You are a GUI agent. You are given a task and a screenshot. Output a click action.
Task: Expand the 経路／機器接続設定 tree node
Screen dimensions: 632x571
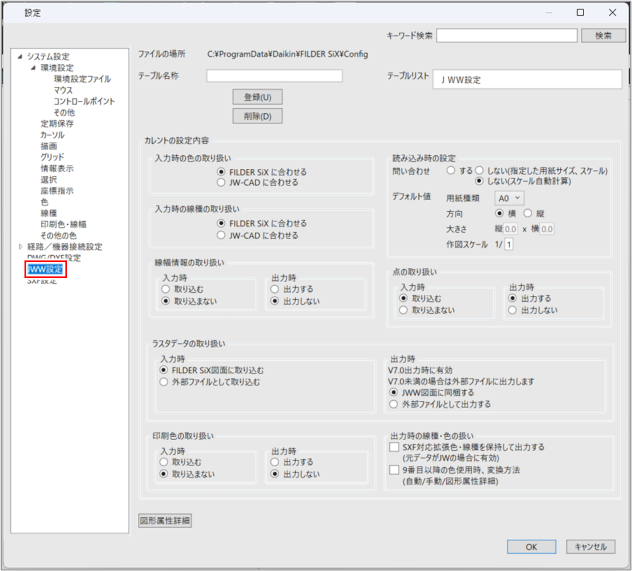(20, 246)
